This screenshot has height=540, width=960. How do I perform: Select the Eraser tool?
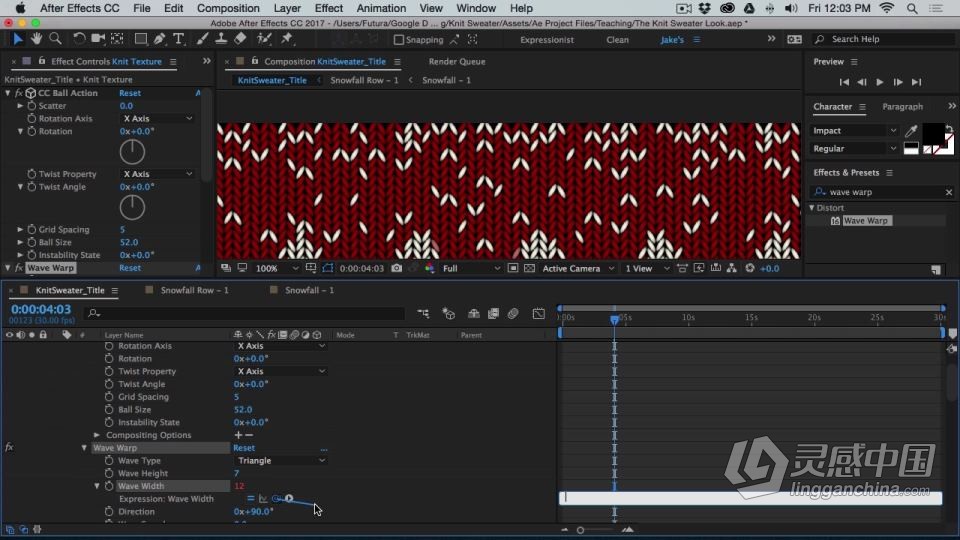(x=240, y=39)
